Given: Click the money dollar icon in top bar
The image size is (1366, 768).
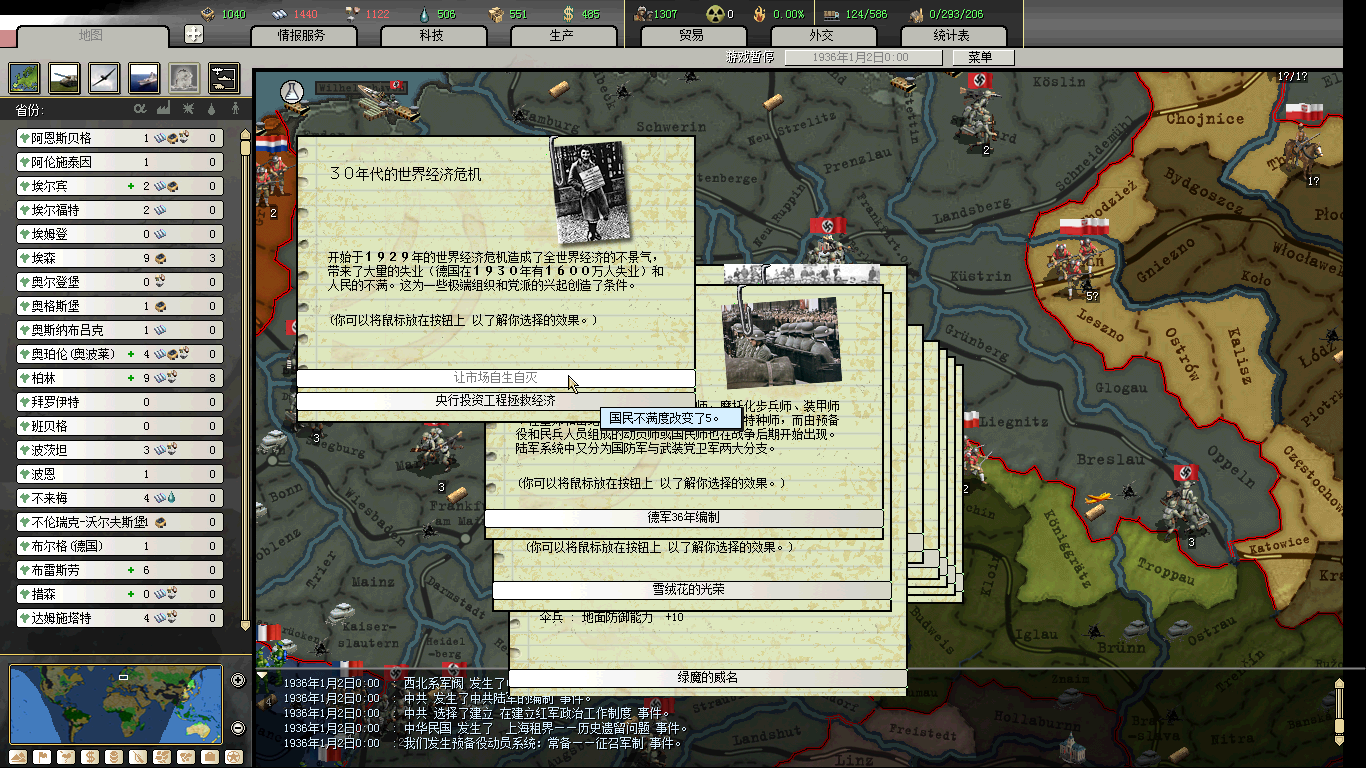Looking at the screenshot, I should pyautogui.click(x=569, y=14).
